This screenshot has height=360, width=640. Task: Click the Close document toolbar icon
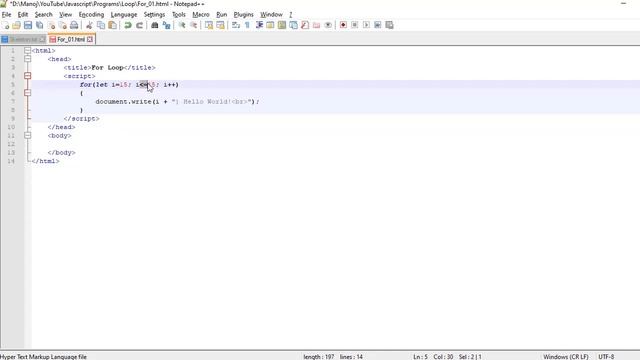point(51,25)
